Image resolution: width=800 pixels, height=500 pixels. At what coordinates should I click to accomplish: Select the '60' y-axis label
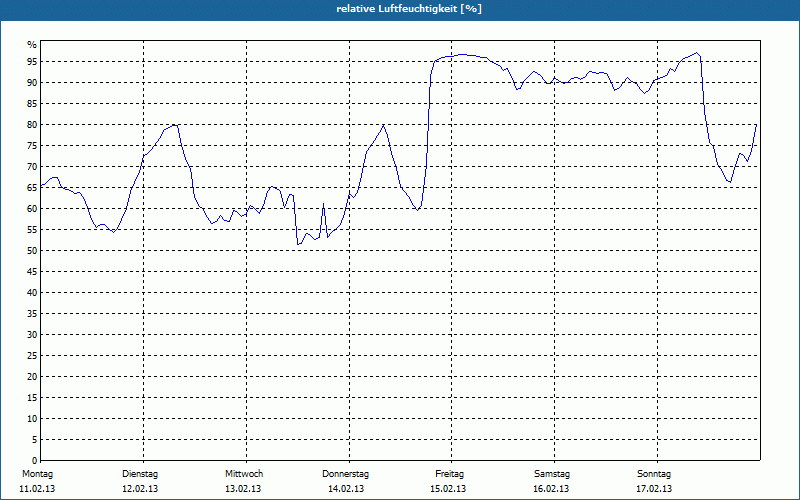pyautogui.click(x=32, y=209)
